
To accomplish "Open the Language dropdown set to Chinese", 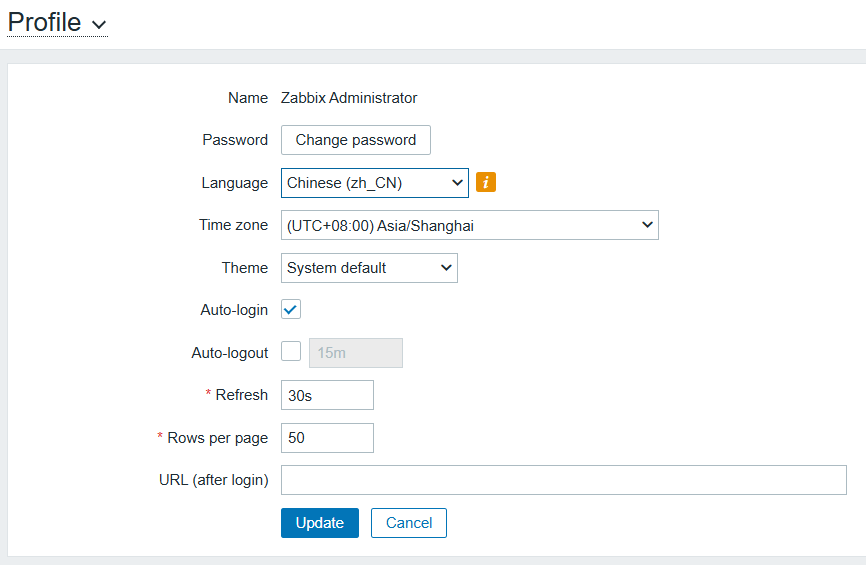I will 374,183.
